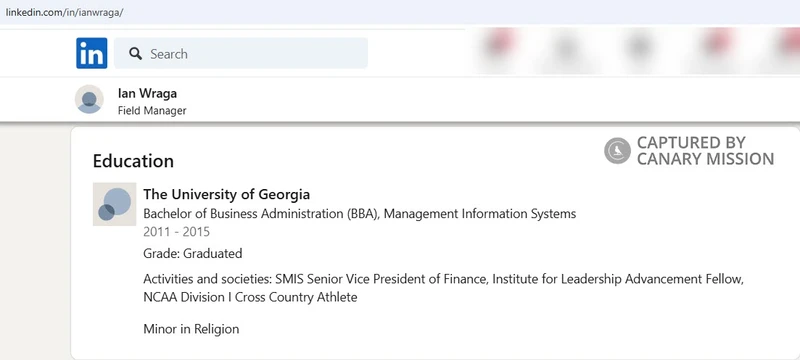Click the Canary Mission bird watermark icon
The height and width of the screenshot is (360, 800).
tap(617, 151)
